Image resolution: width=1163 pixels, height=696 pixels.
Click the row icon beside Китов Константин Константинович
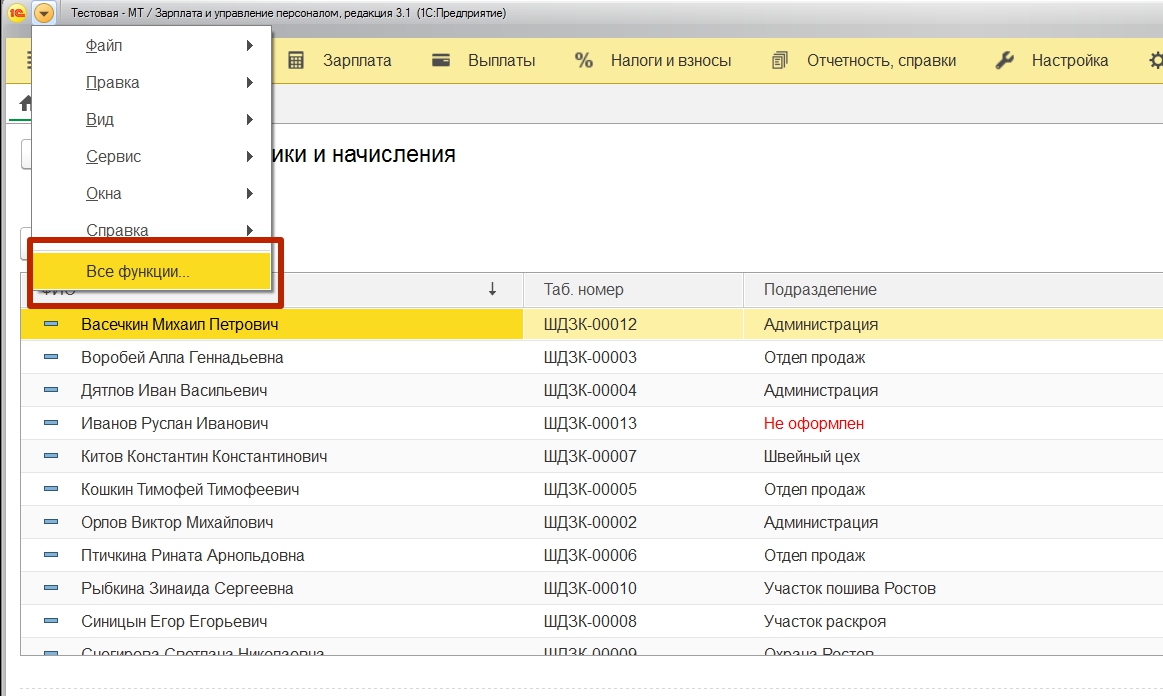pyautogui.click(x=51, y=456)
